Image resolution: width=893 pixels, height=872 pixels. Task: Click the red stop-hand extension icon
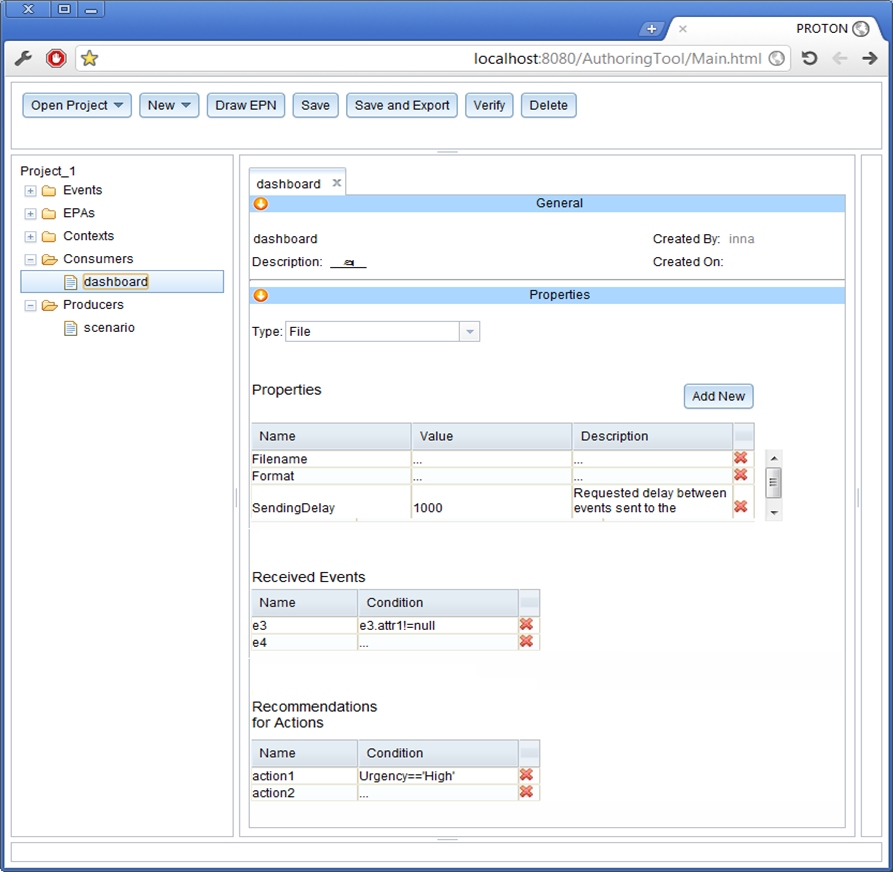coord(56,58)
